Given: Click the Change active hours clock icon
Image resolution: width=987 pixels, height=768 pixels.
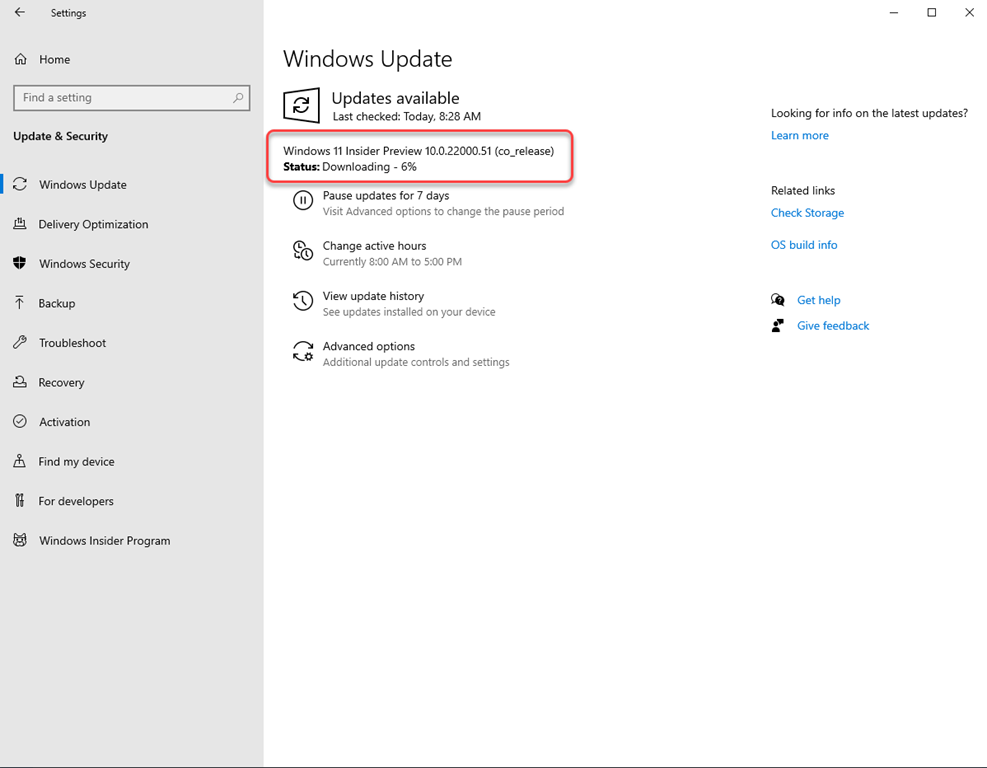Looking at the screenshot, I should [x=302, y=251].
